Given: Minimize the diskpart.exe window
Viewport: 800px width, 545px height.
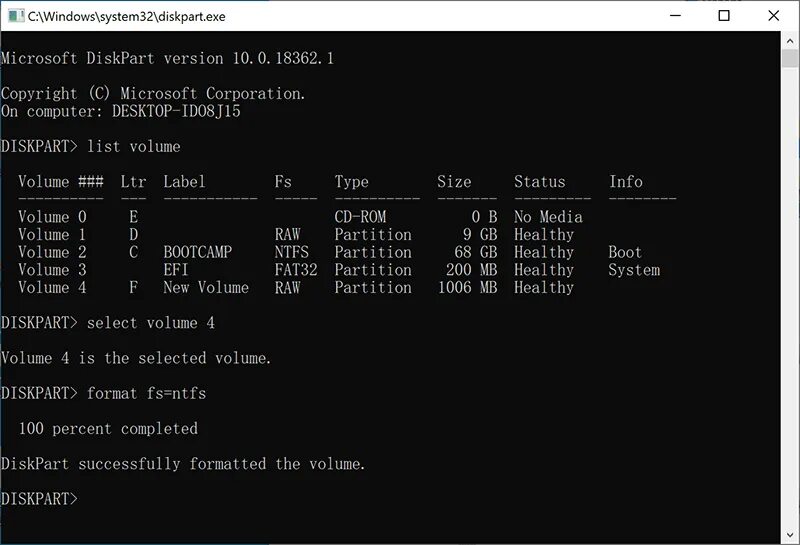Looking at the screenshot, I should point(676,16).
